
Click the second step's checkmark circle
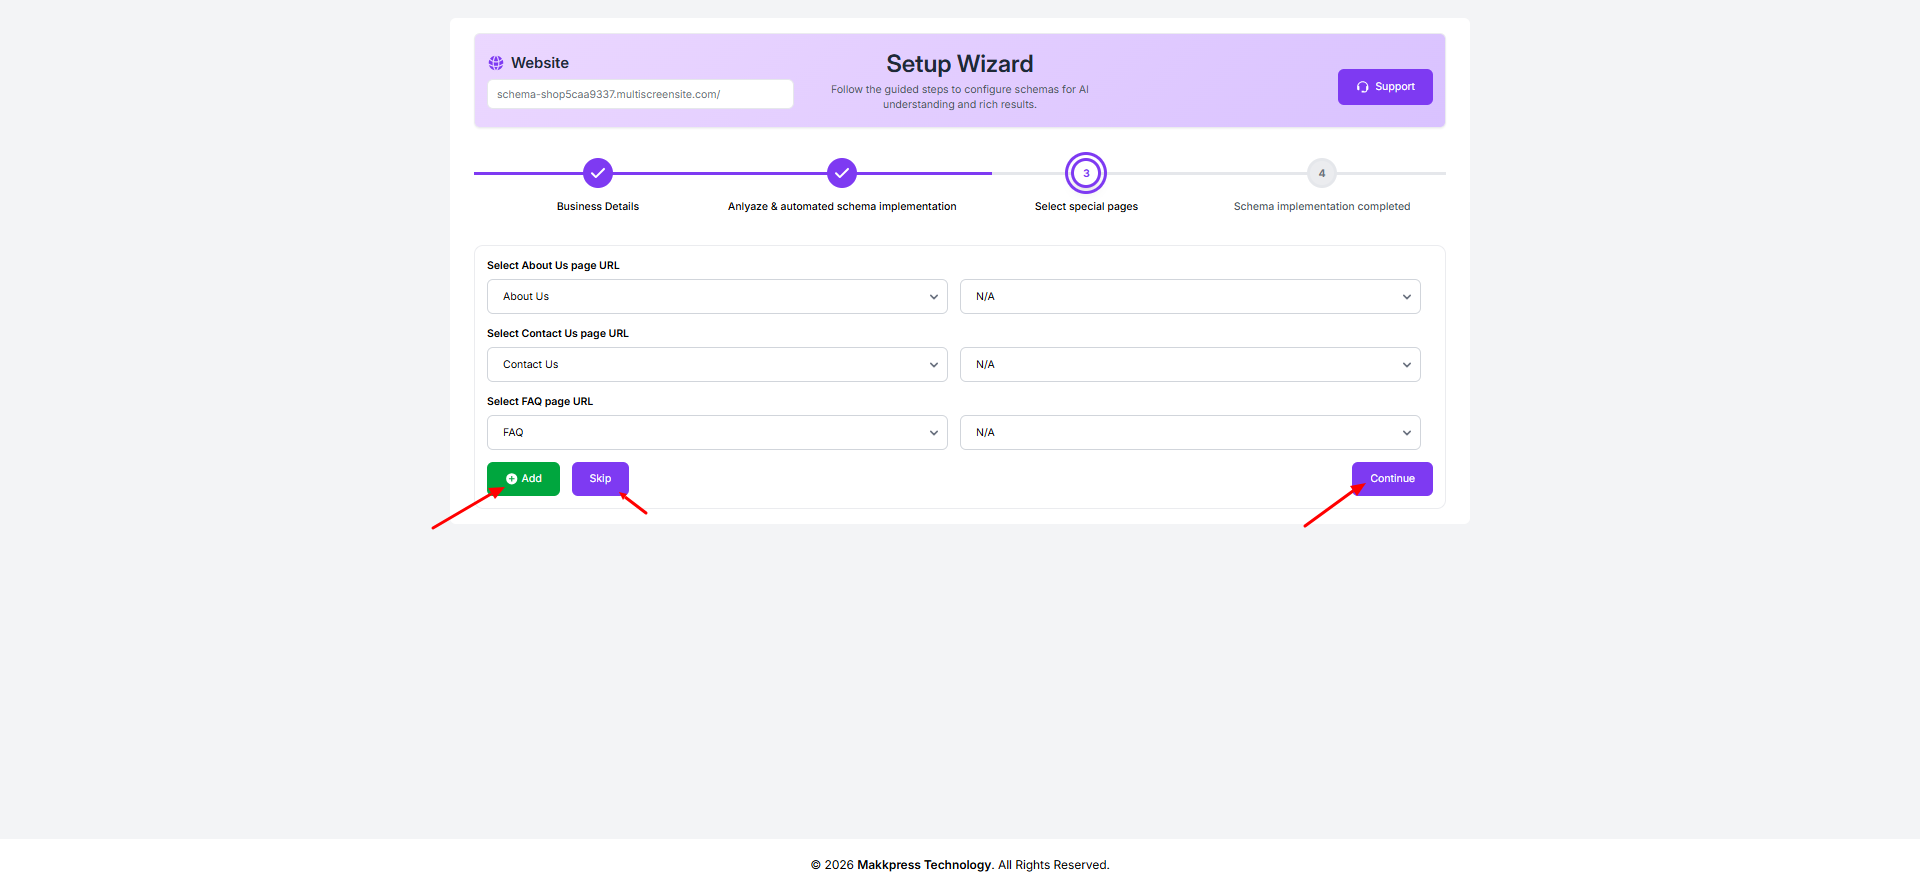(x=842, y=173)
